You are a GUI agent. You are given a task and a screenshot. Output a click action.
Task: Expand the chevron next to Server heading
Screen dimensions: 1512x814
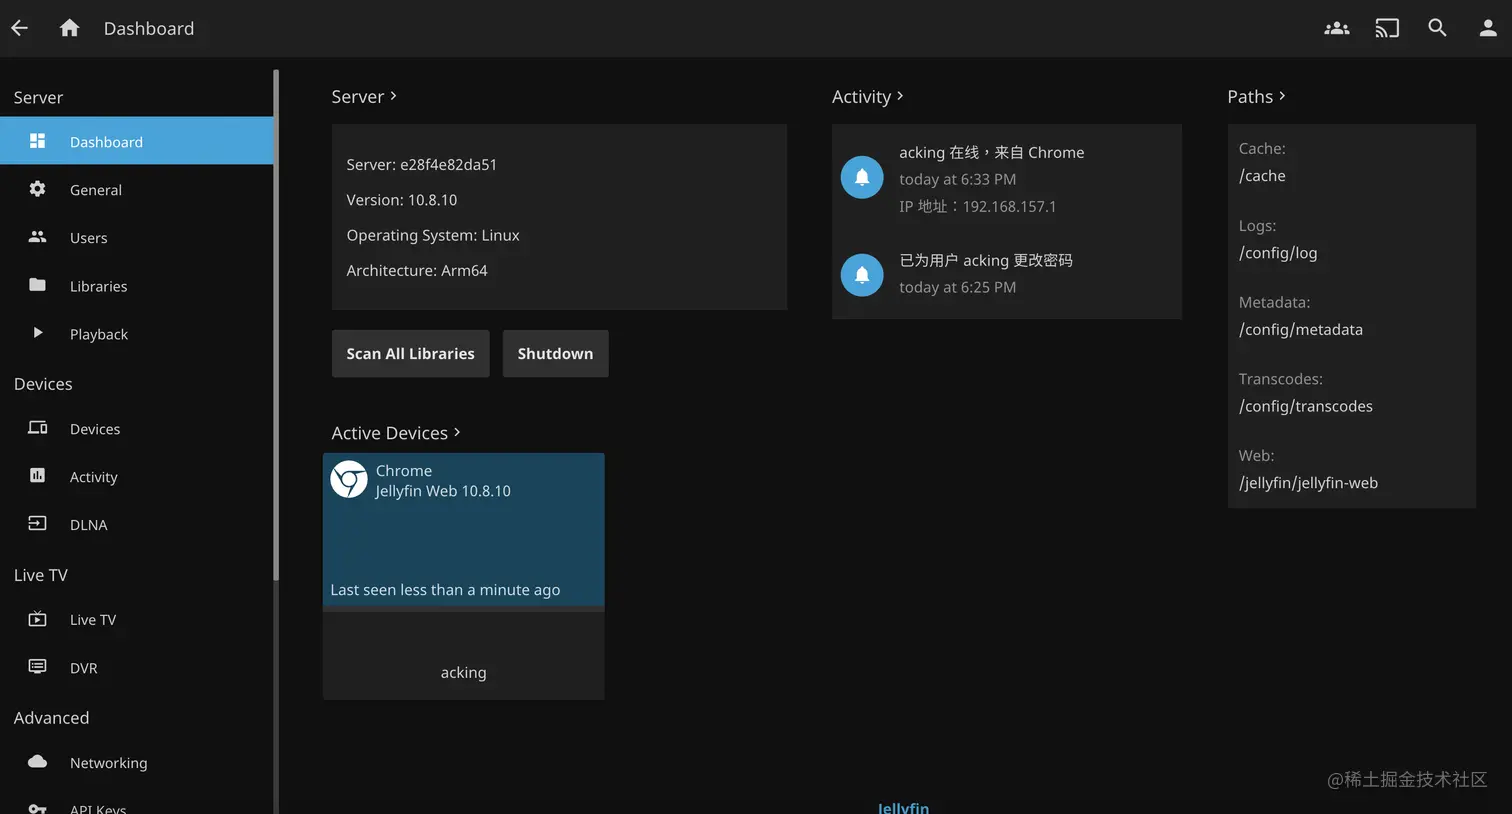tap(393, 96)
